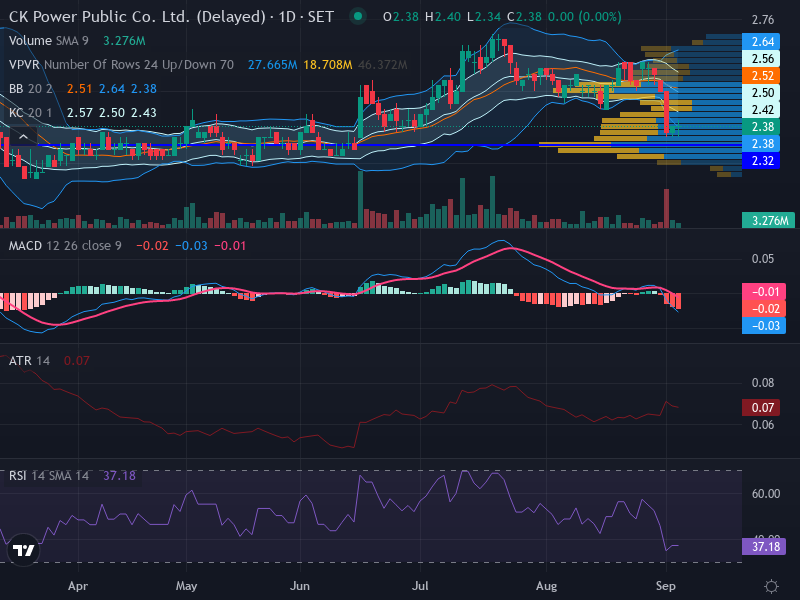Click the RSI 37.18 axis label
This screenshot has height=600, width=800.
[764, 547]
